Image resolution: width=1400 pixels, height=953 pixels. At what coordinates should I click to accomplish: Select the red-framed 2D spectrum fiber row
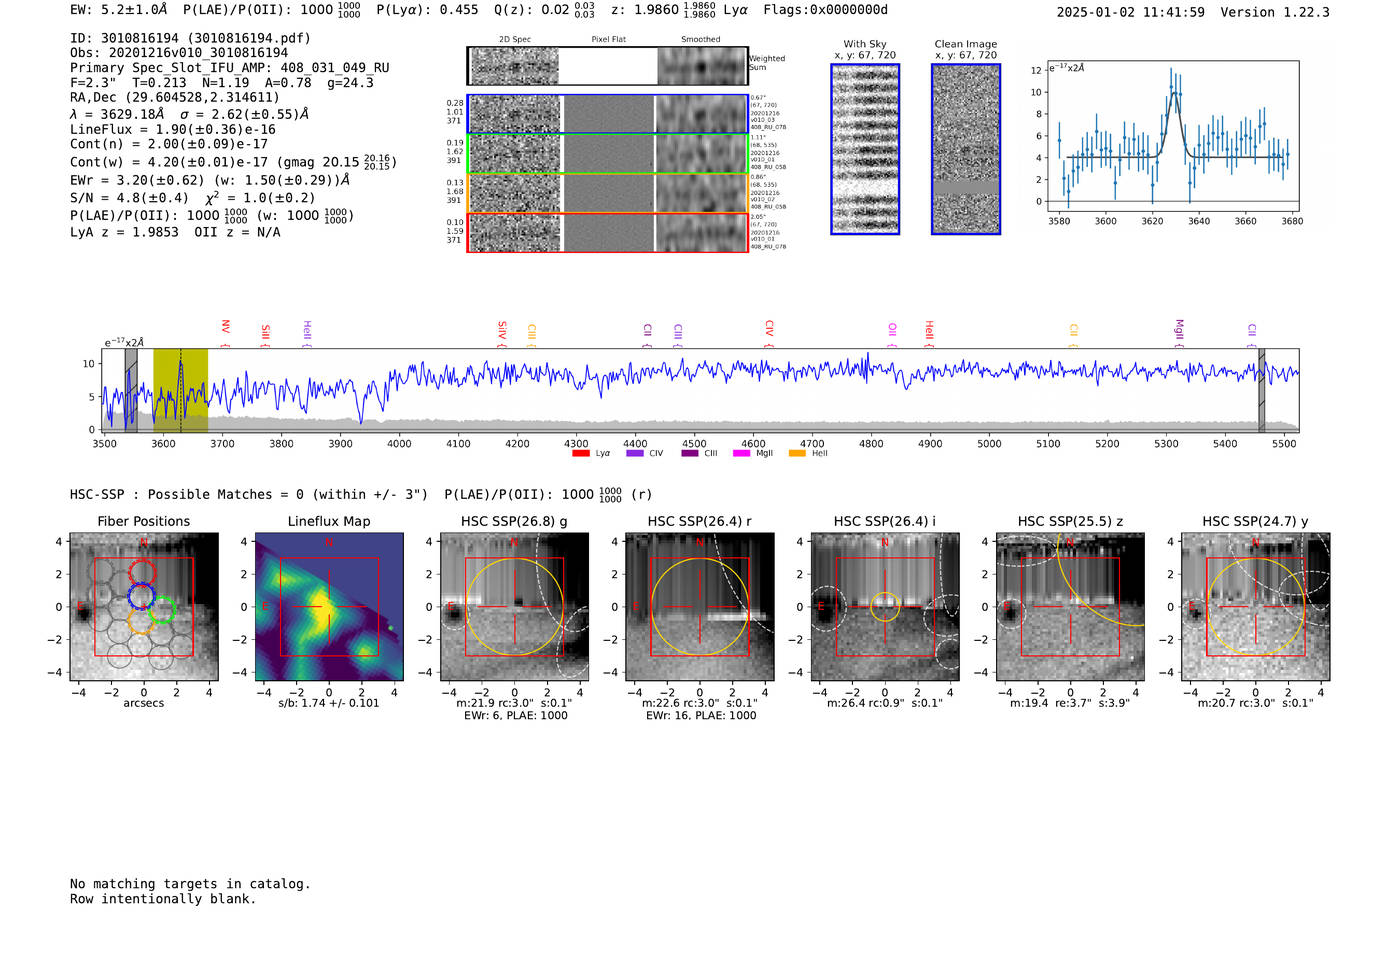point(608,232)
